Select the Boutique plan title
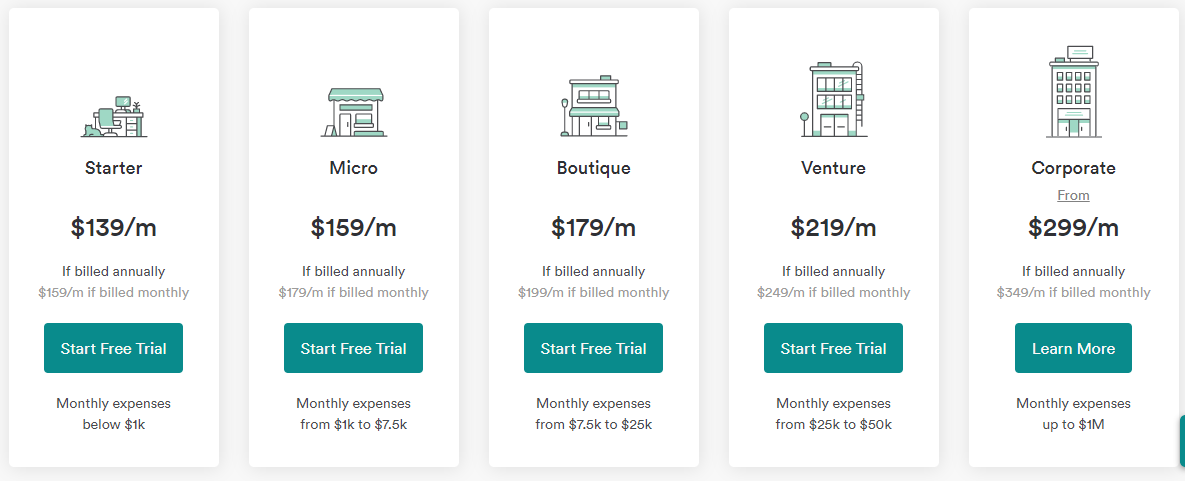The width and height of the screenshot is (1185, 481). coord(593,168)
